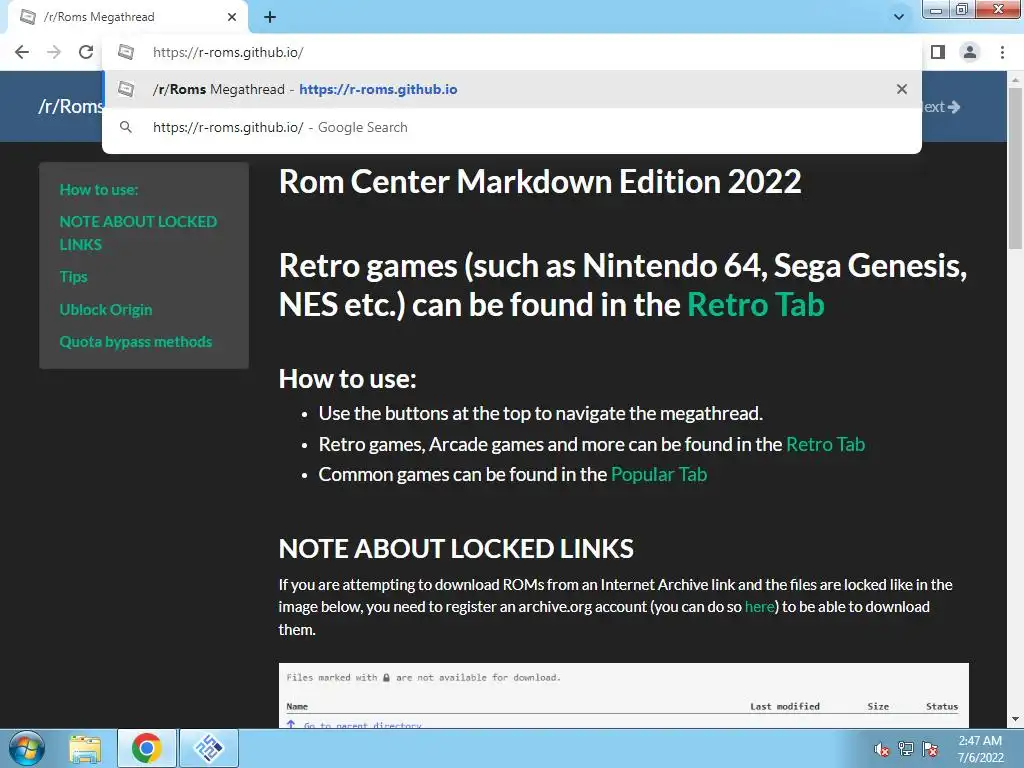The image size is (1024, 768).
Task: Open Windows Explorer from the taskbar
Action: click(x=86, y=748)
